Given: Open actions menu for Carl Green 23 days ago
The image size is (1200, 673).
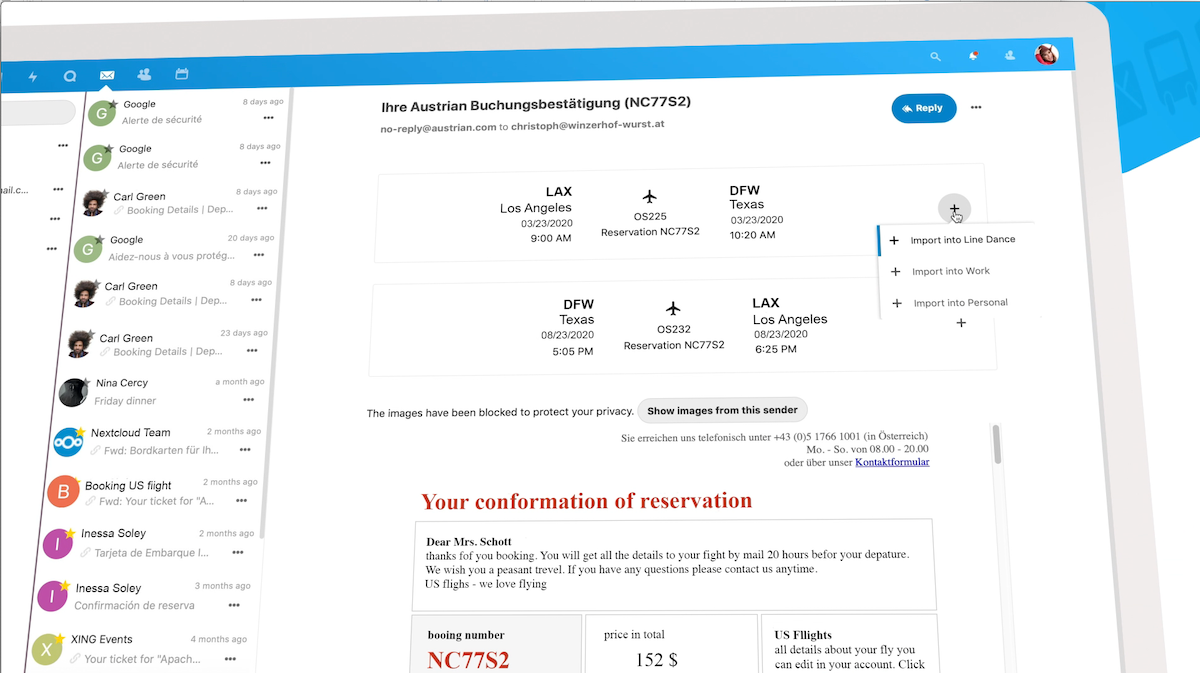Looking at the screenshot, I should (x=254, y=351).
